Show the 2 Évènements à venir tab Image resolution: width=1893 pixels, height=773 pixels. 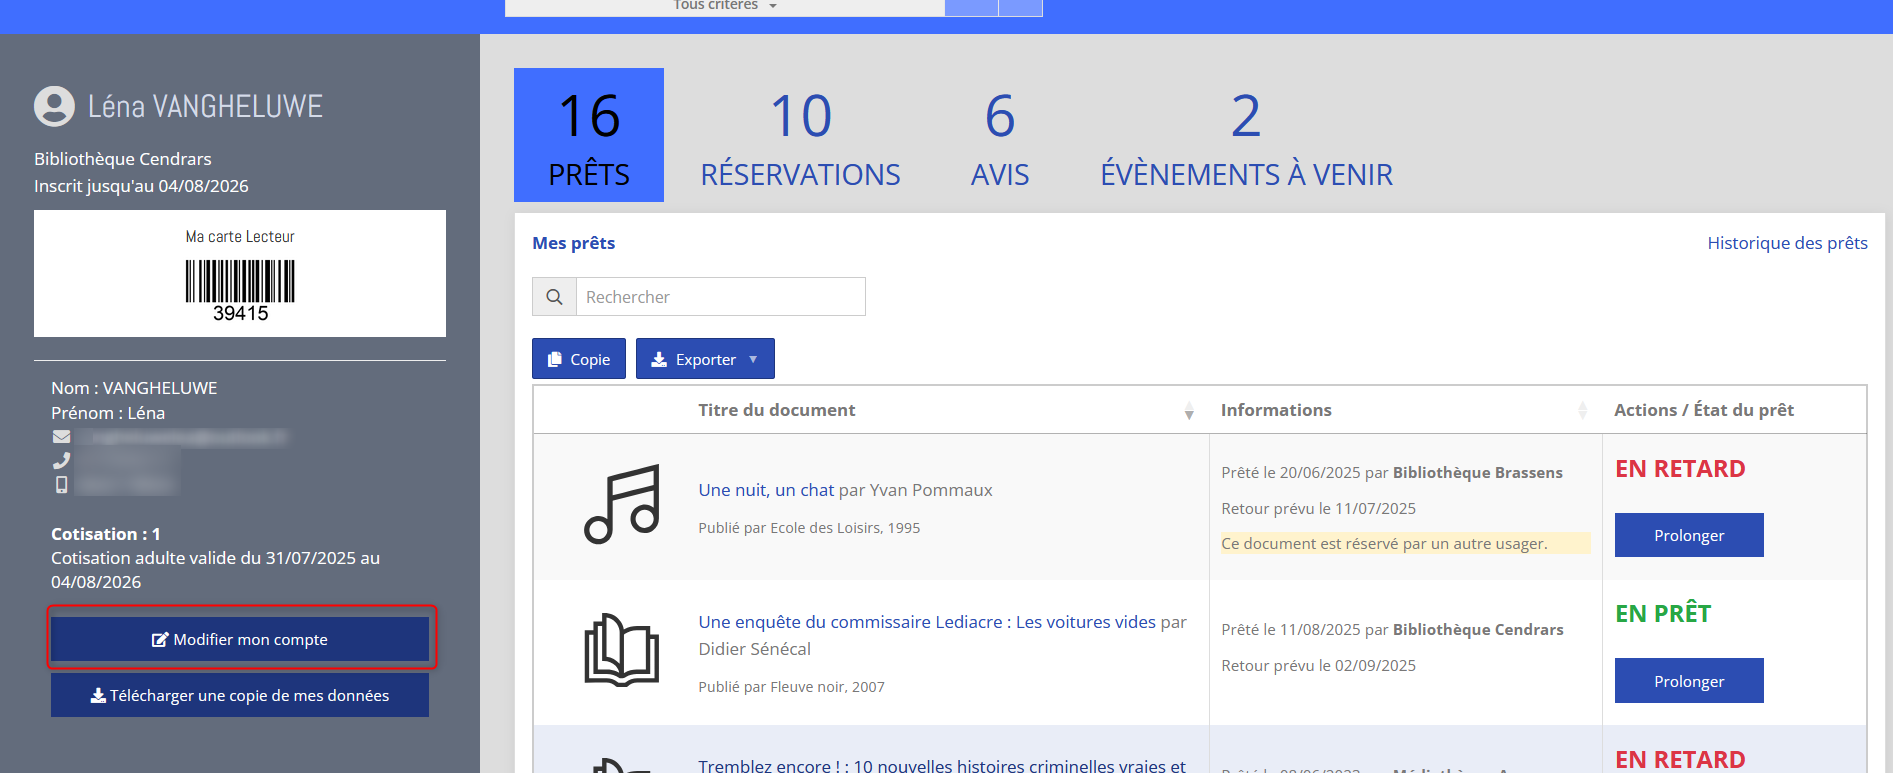click(x=1246, y=136)
